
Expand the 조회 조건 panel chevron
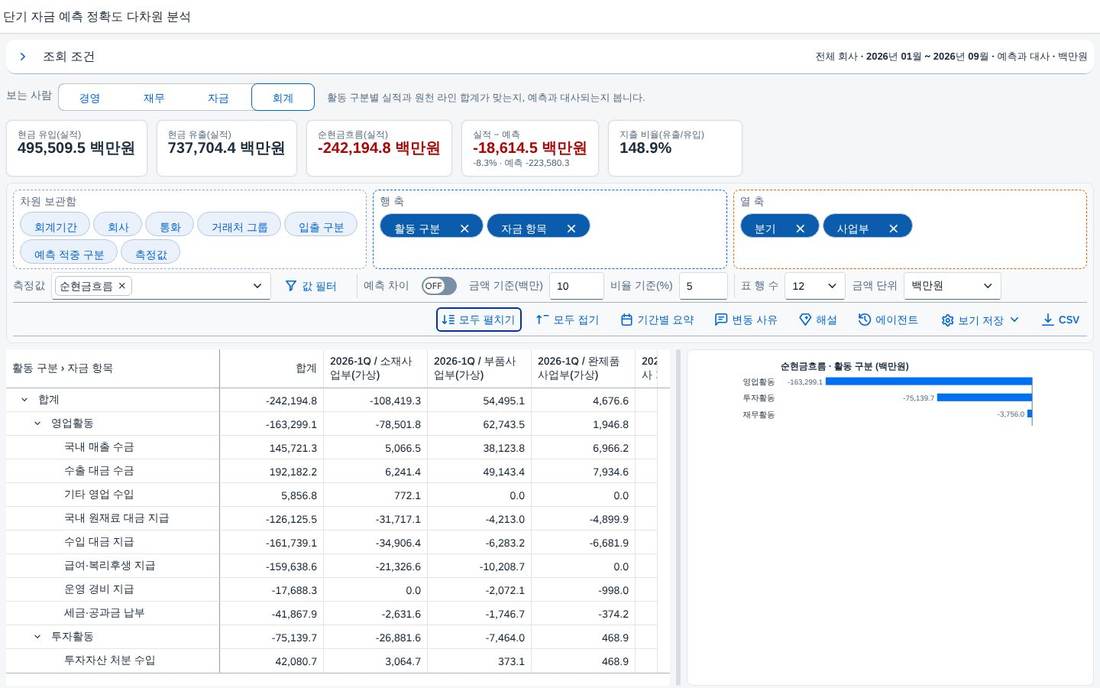(x=22, y=57)
